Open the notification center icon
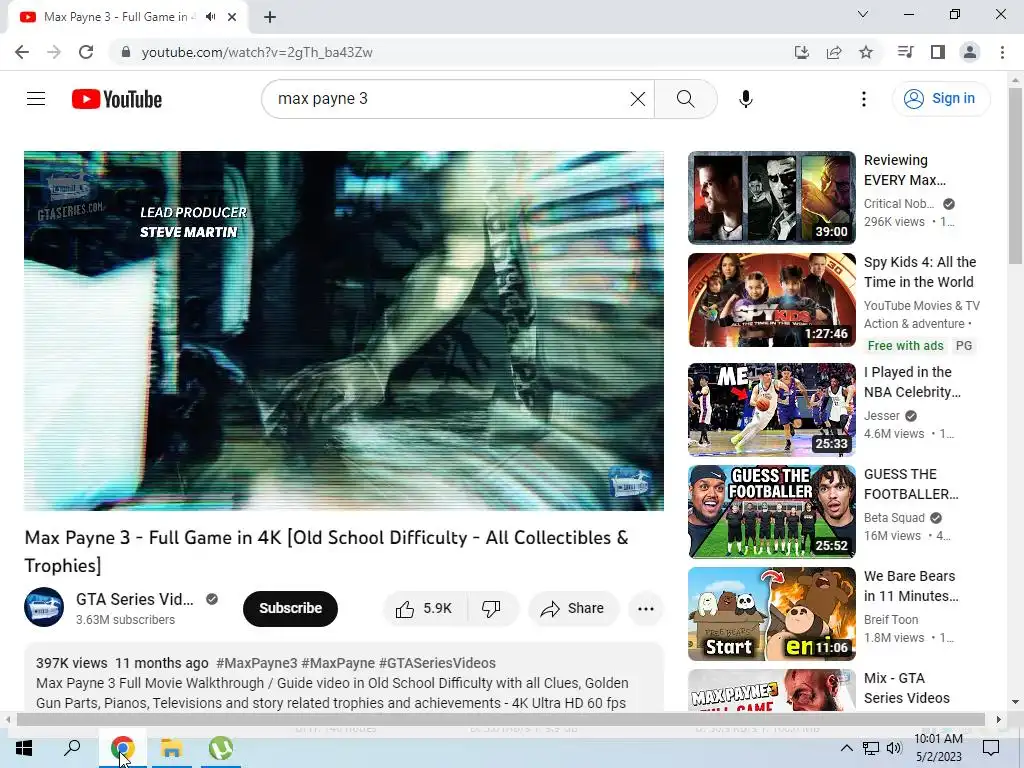 point(991,748)
